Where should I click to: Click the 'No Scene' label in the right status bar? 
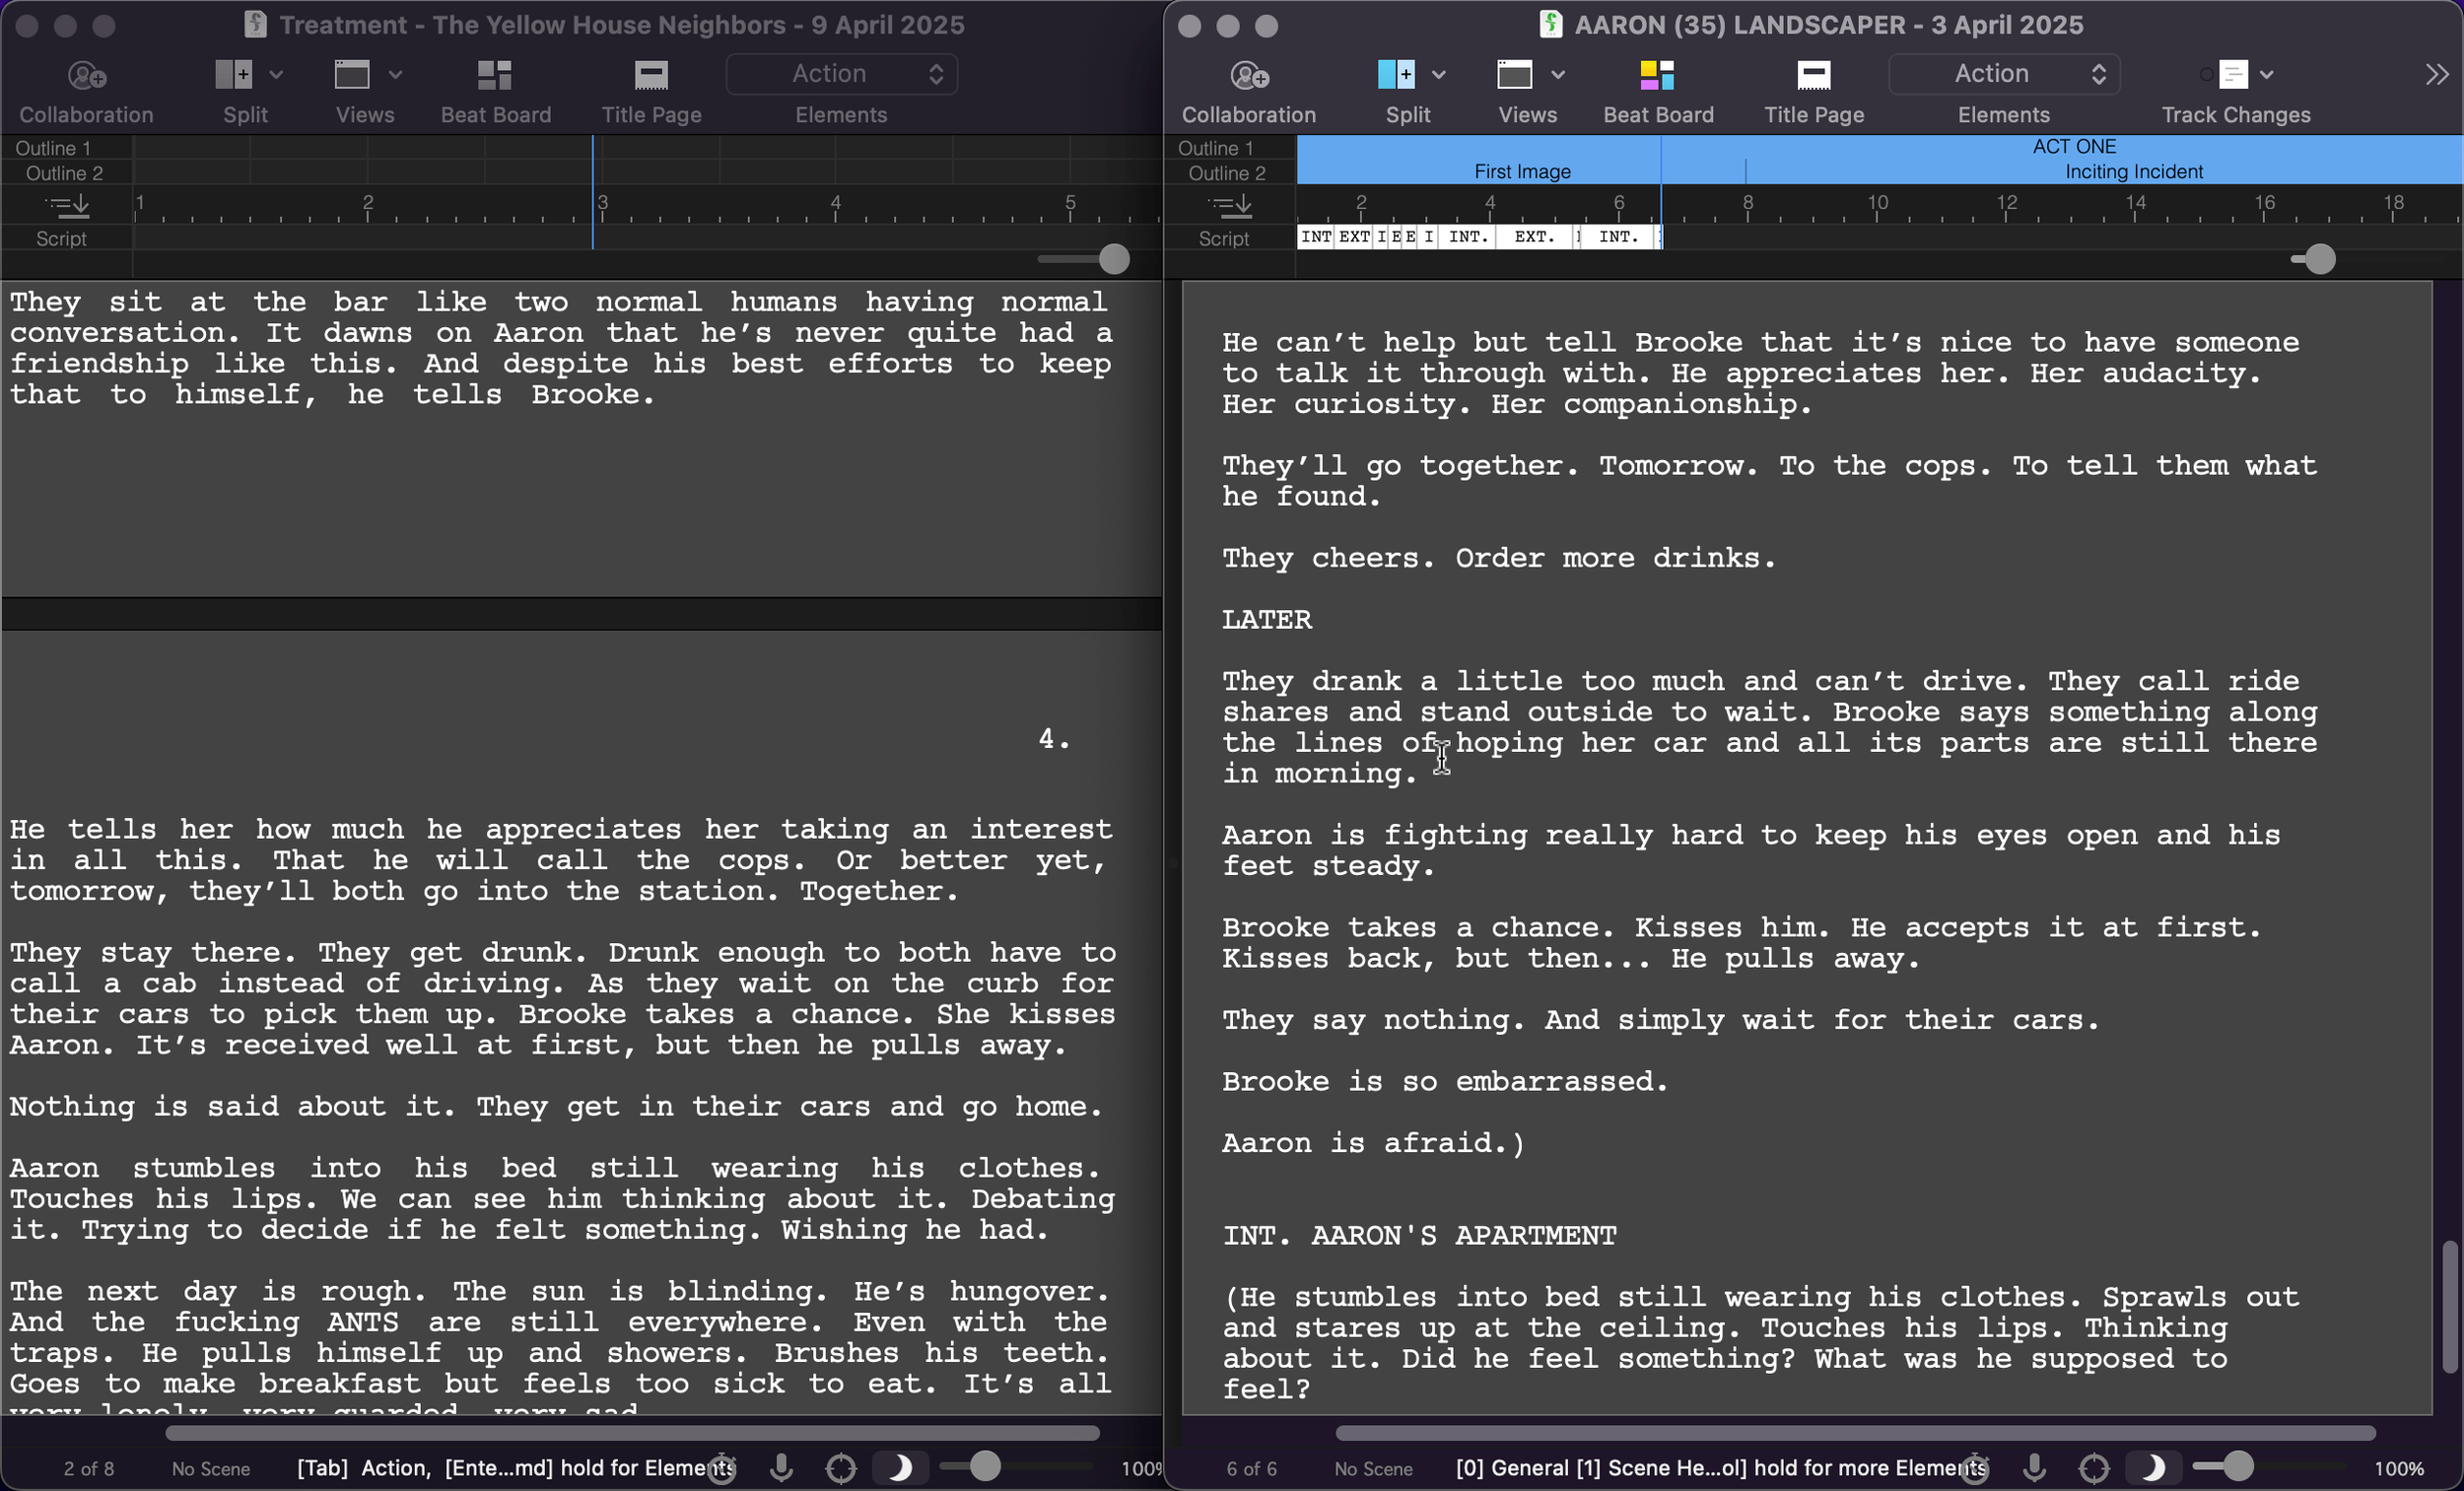pyautogui.click(x=1373, y=1468)
